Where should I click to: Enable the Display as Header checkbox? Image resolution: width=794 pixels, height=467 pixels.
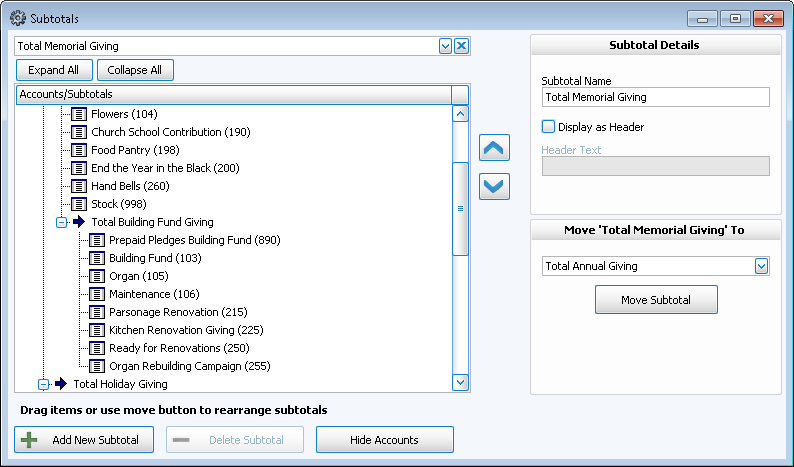click(x=548, y=127)
